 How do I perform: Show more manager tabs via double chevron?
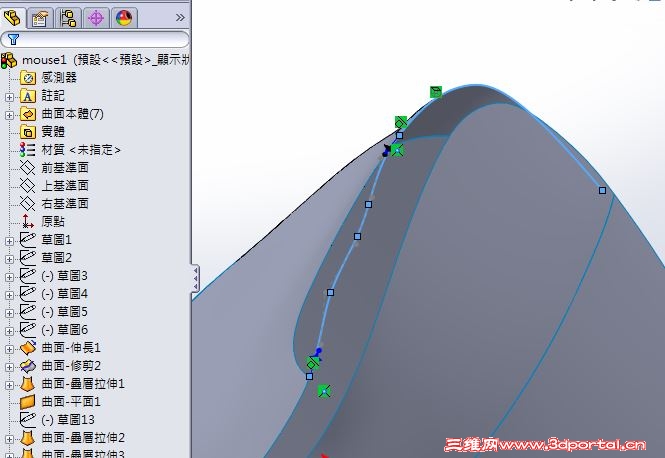tap(180, 17)
